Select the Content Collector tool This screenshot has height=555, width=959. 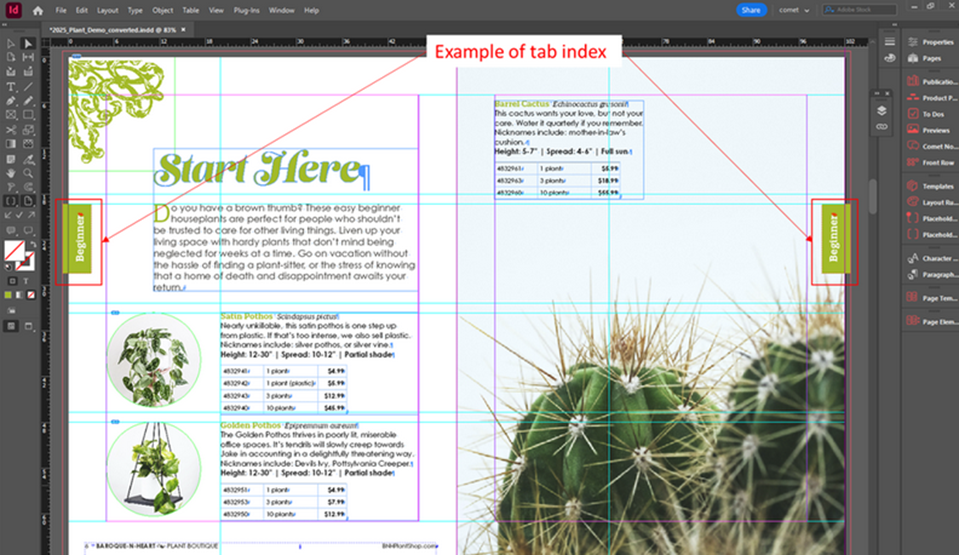(11, 72)
